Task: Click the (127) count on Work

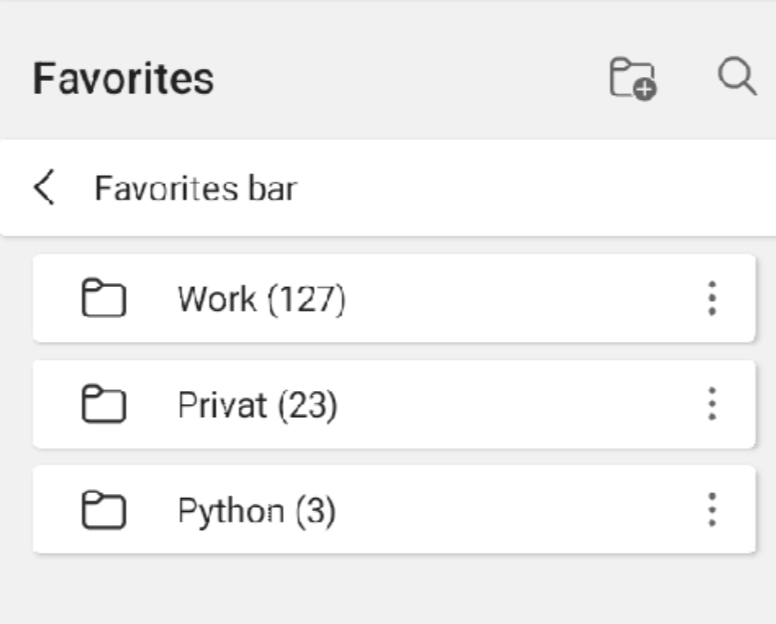Action: coord(306,299)
